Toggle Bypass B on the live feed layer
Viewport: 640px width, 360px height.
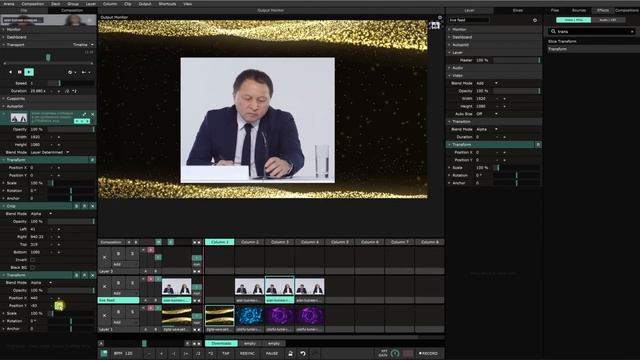click(118, 283)
